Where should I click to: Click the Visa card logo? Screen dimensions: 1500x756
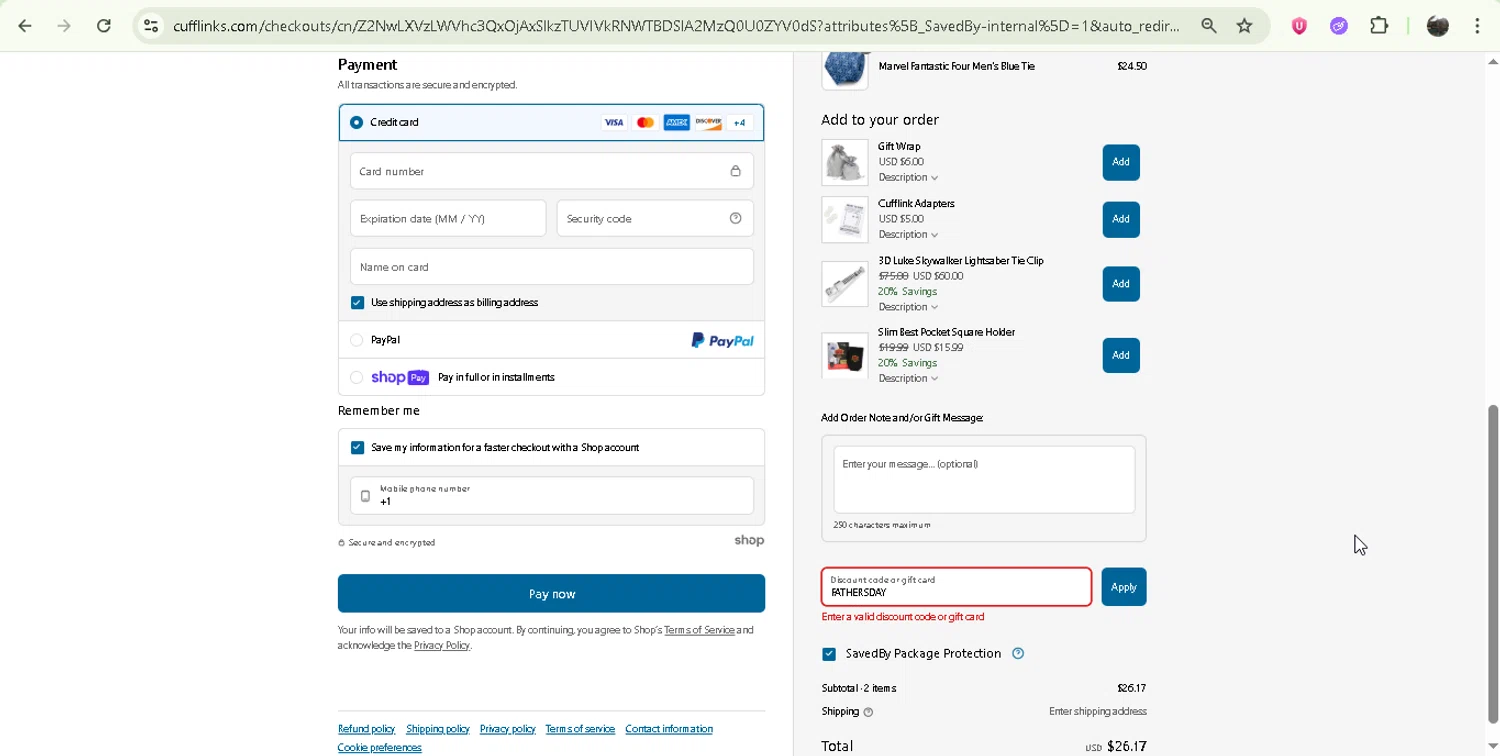[614, 123]
